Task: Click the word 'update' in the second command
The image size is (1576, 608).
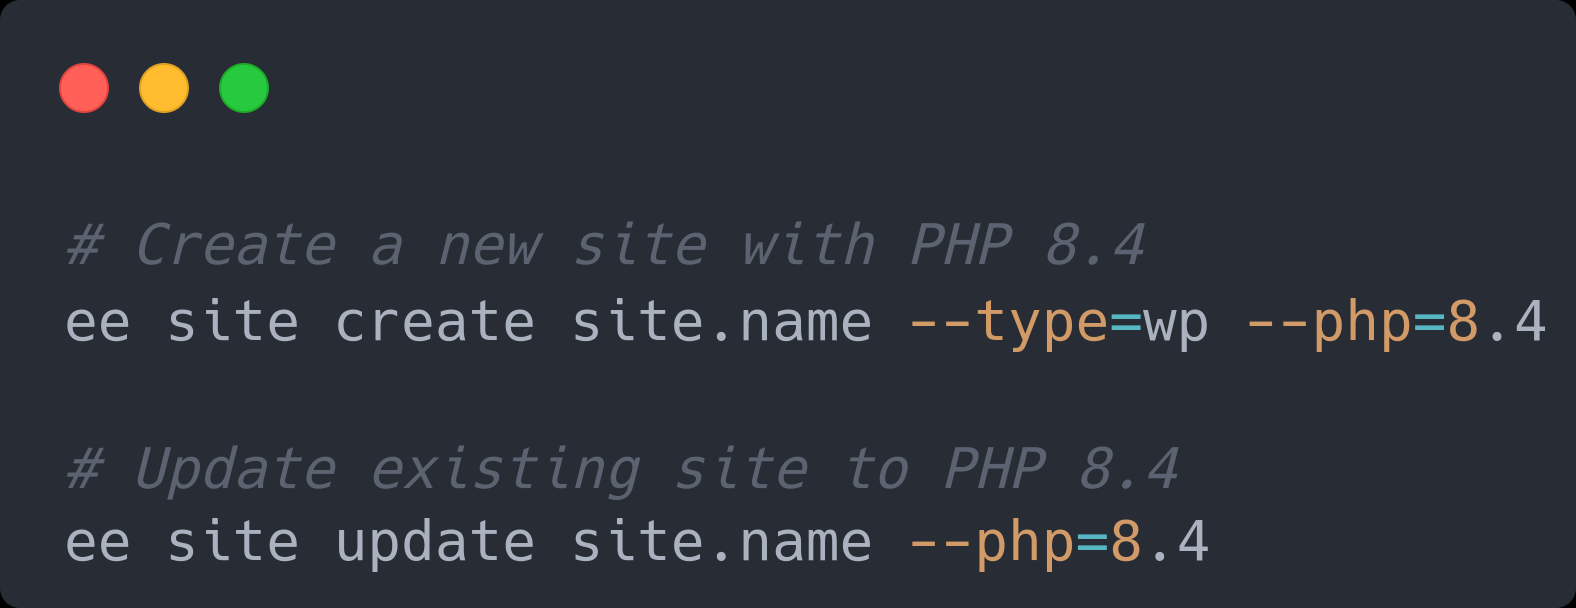Action: click(x=435, y=543)
